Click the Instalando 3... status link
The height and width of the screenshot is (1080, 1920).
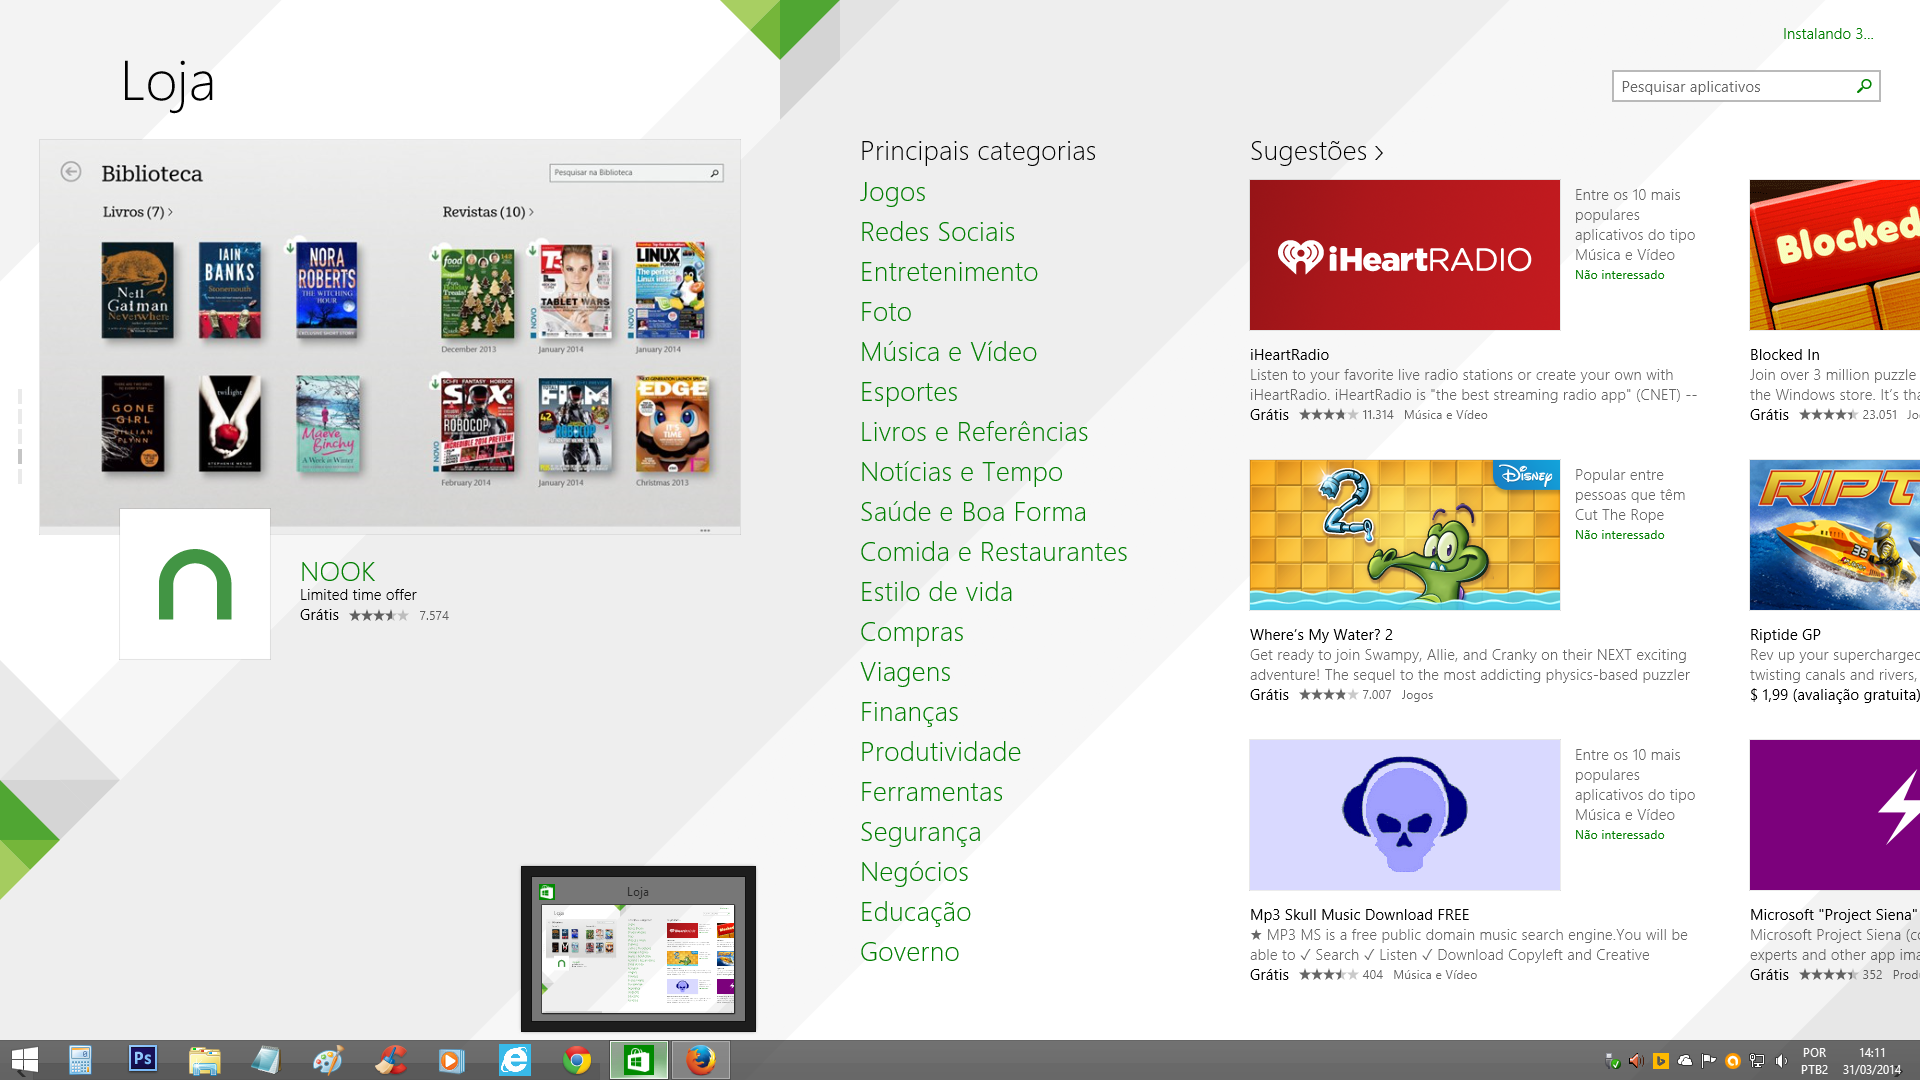click(x=1827, y=34)
